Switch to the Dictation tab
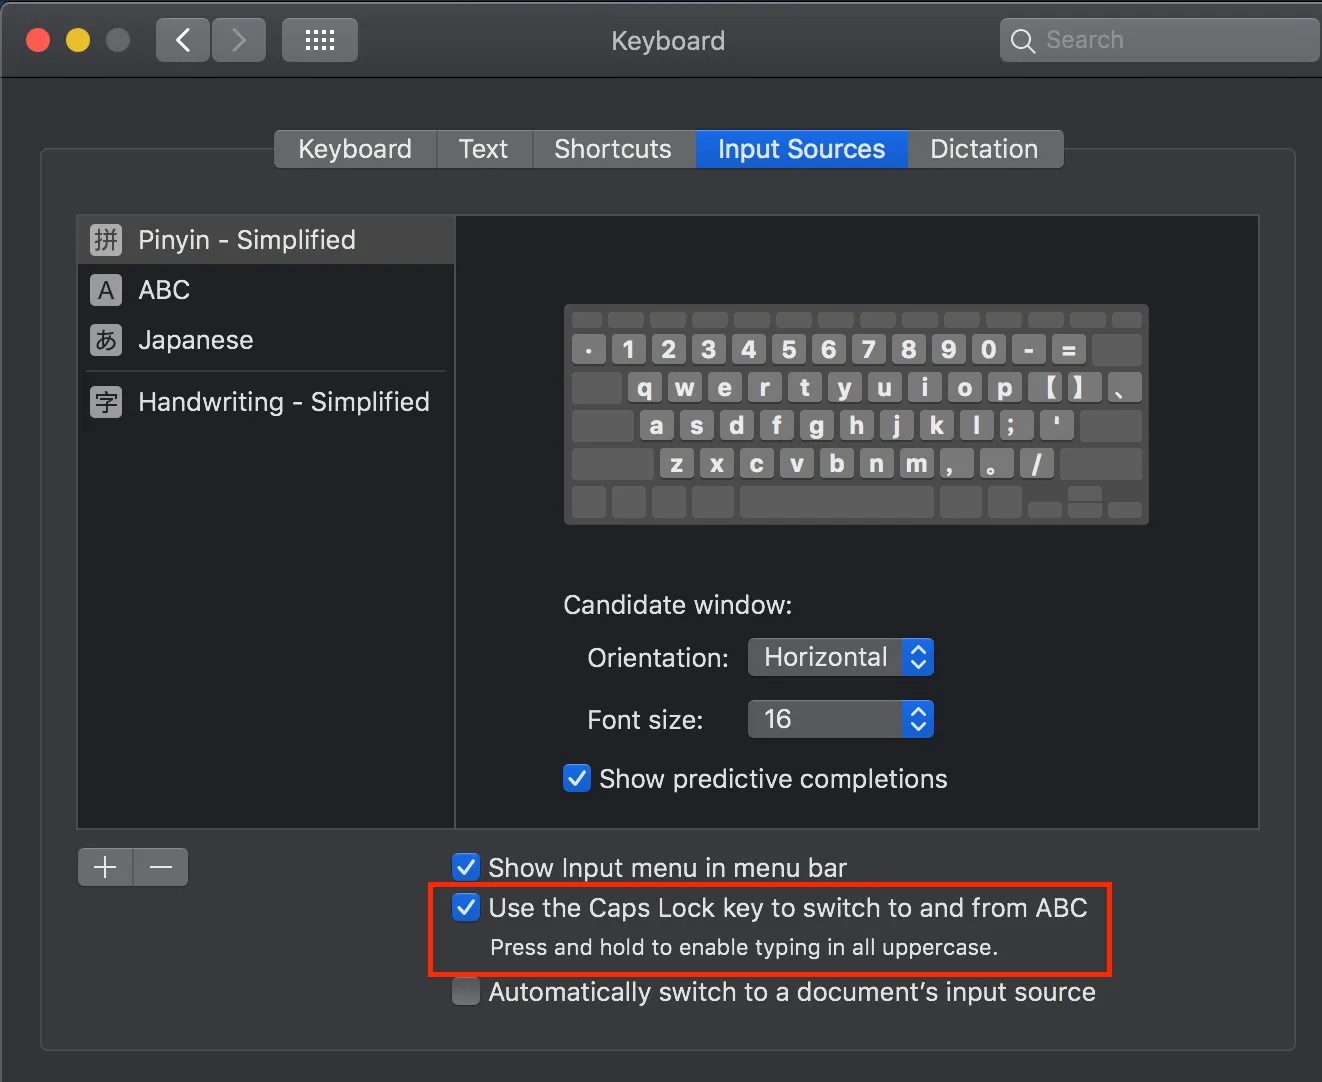Viewport: 1322px width, 1082px height. pos(984,148)
